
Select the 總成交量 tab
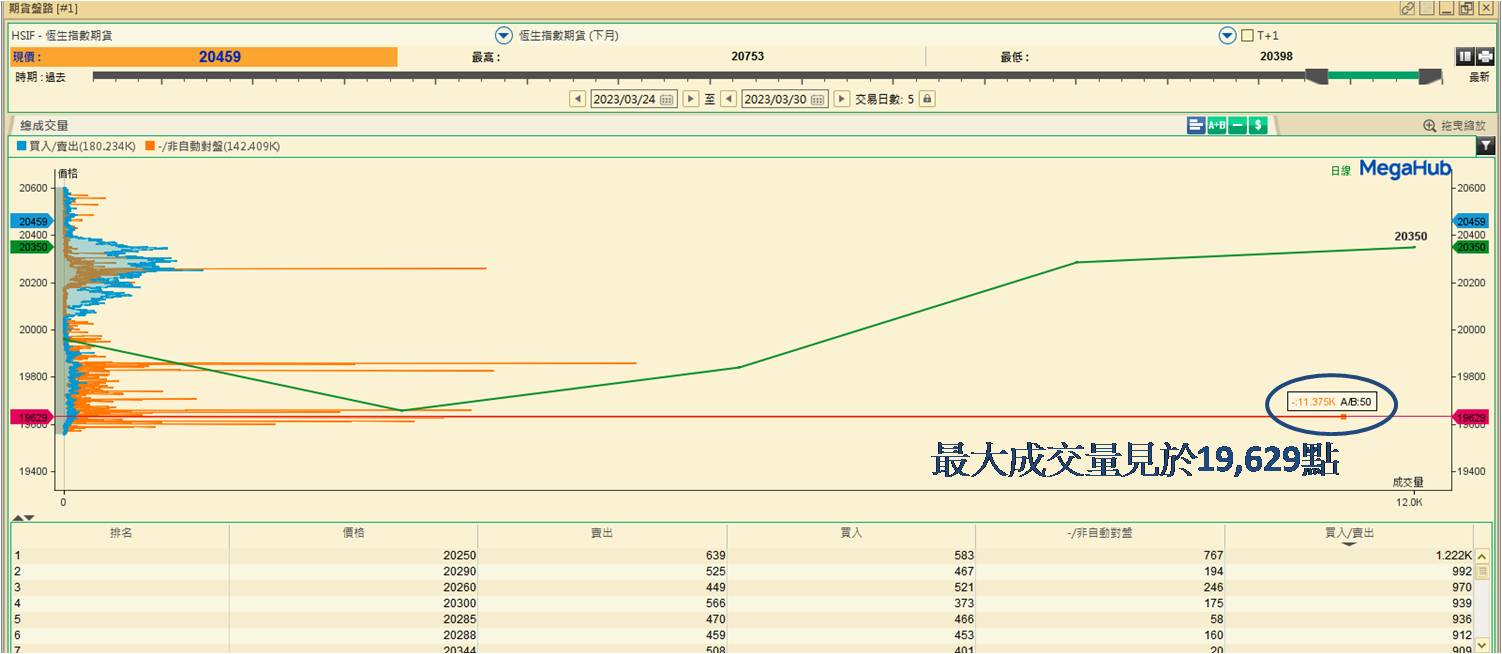click(x=45, y=126)
